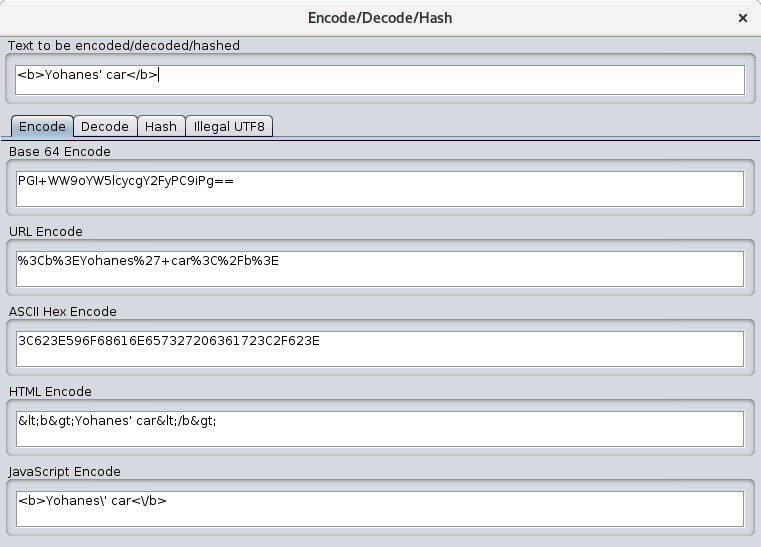Click the 'ASCII Hex Encode' section label
Viewport: 761px width, 547px height.
point(63,311)
